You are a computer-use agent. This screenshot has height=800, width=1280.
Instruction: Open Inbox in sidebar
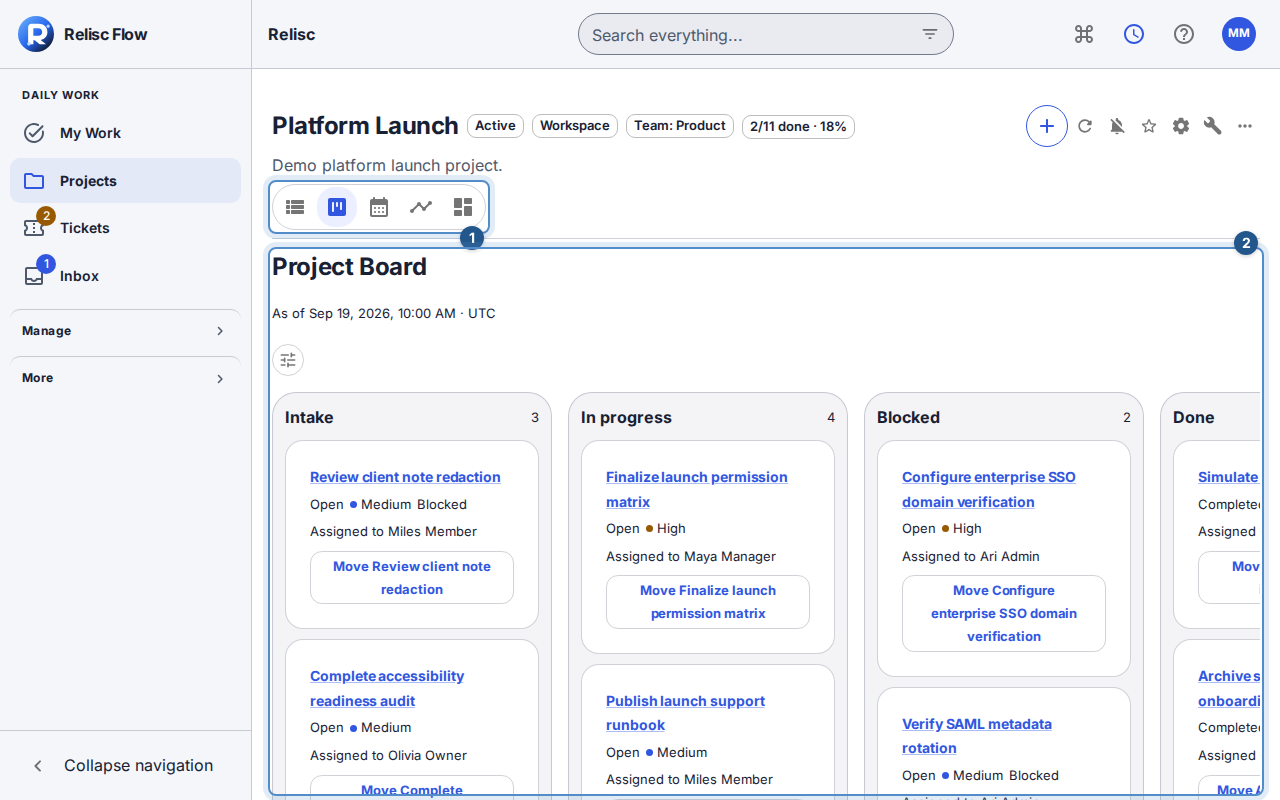click(x=125, y=276)
